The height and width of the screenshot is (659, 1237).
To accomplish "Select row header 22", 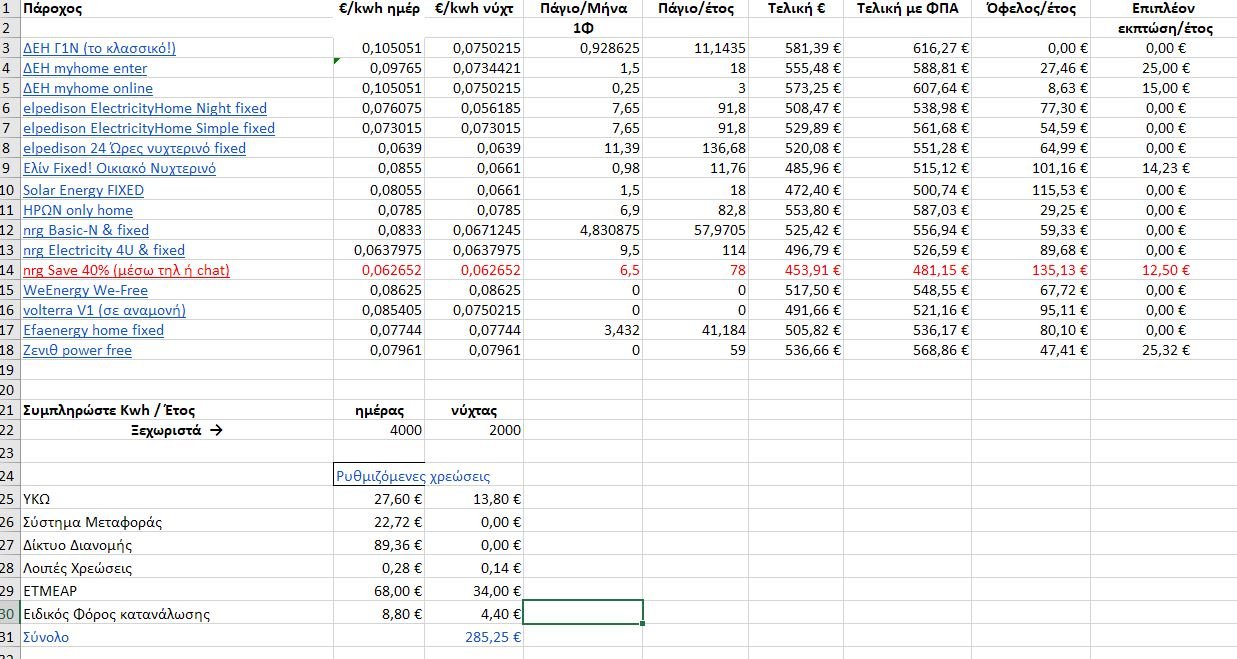I will click(9, 430).
